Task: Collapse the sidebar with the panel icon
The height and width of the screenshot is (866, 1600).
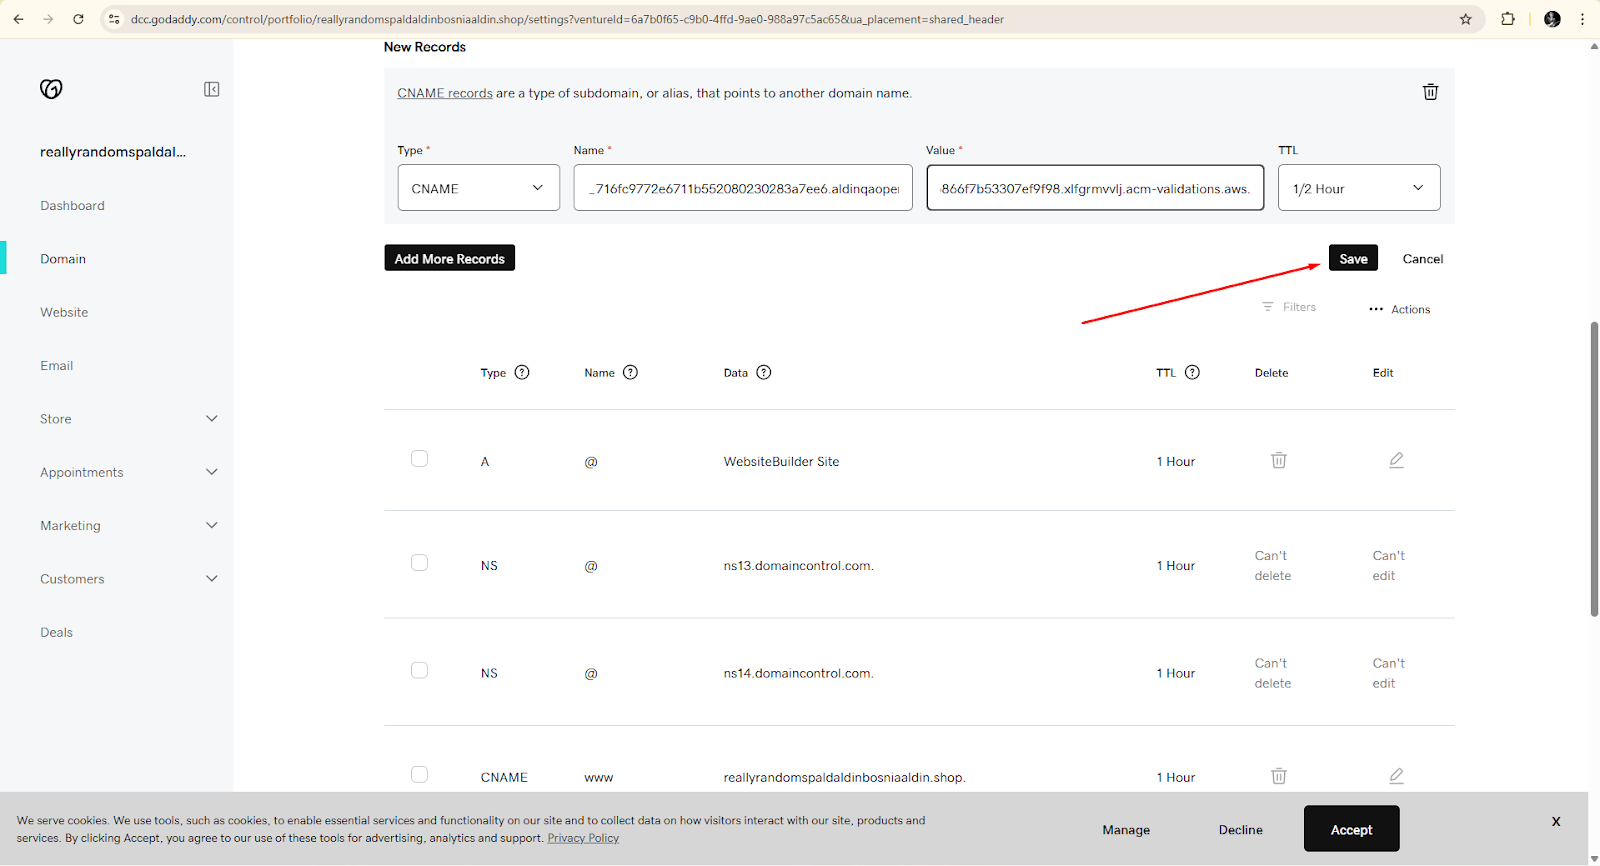Action: [212, 89]
